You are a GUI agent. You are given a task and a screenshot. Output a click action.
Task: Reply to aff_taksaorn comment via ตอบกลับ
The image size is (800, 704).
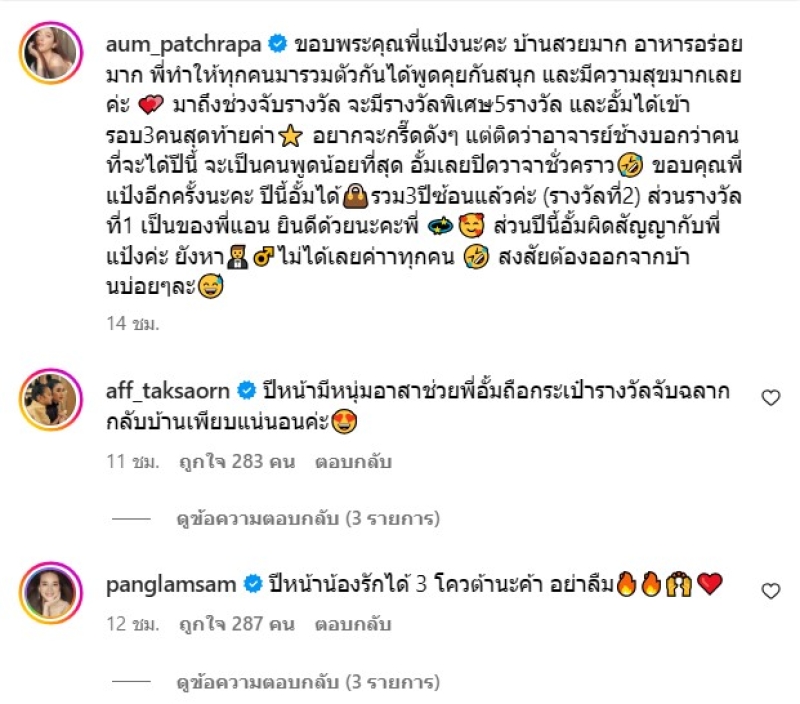click(x=353, y=462)
